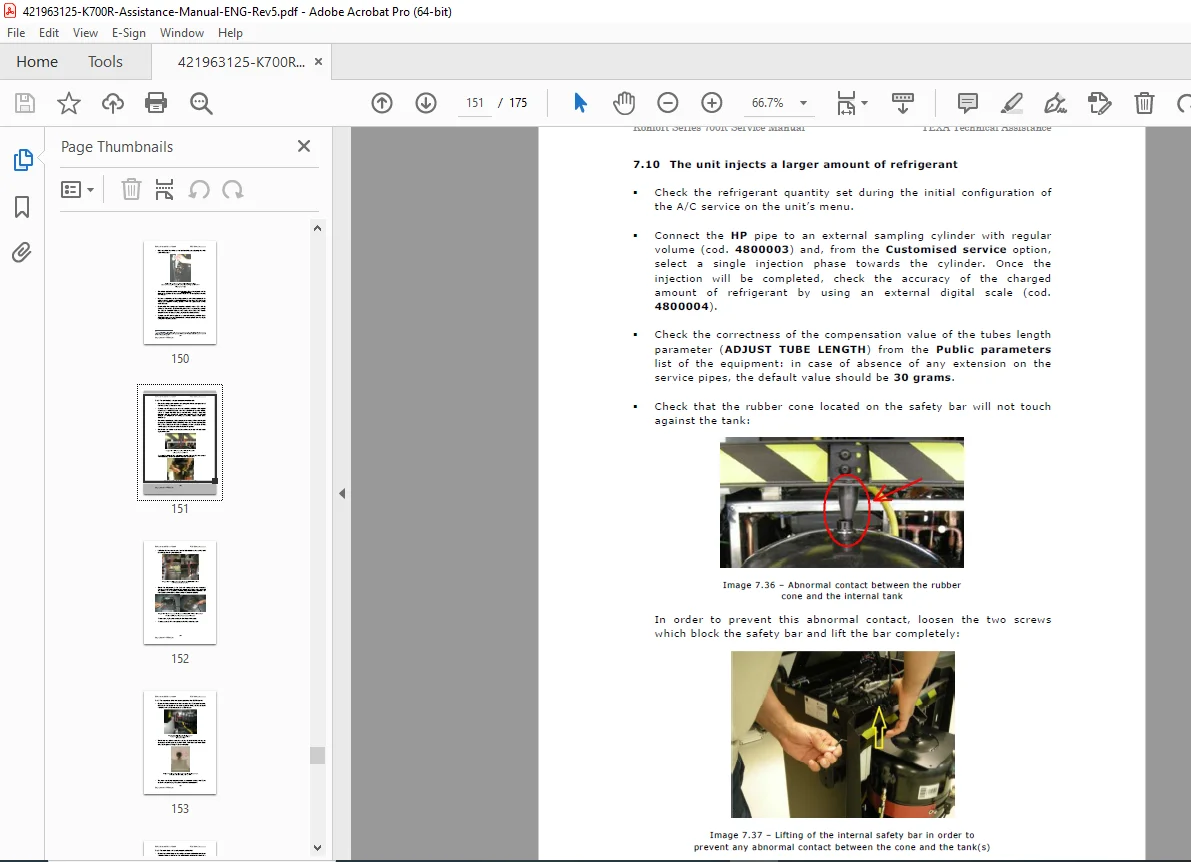Open the Window menu
The width and height of the screenshot is (1191, 862).
coord(182,33)
